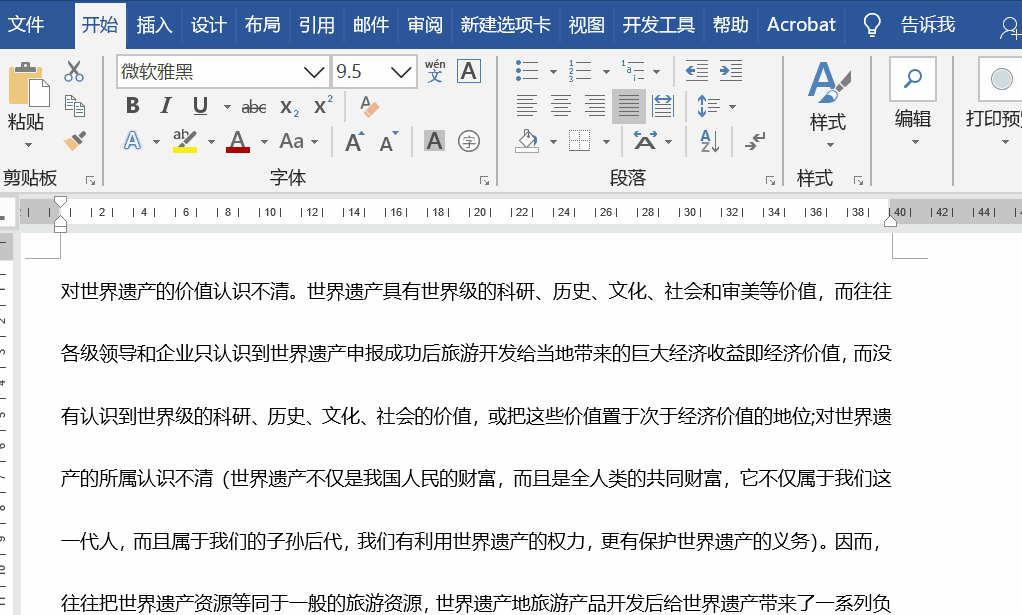1022x615 pixels.
Task: Align text right
Action: point(594,106)
